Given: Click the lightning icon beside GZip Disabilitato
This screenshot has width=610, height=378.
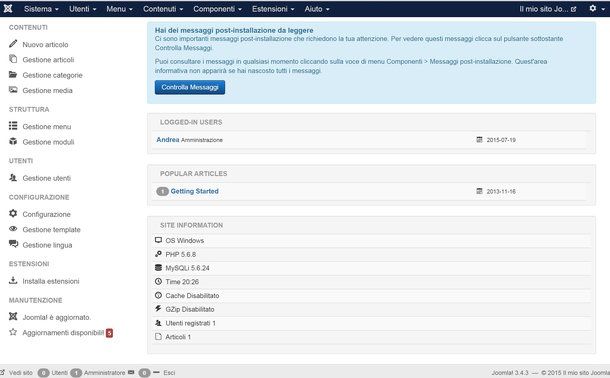Looking at the screenshot, I should tap(158, 308).
